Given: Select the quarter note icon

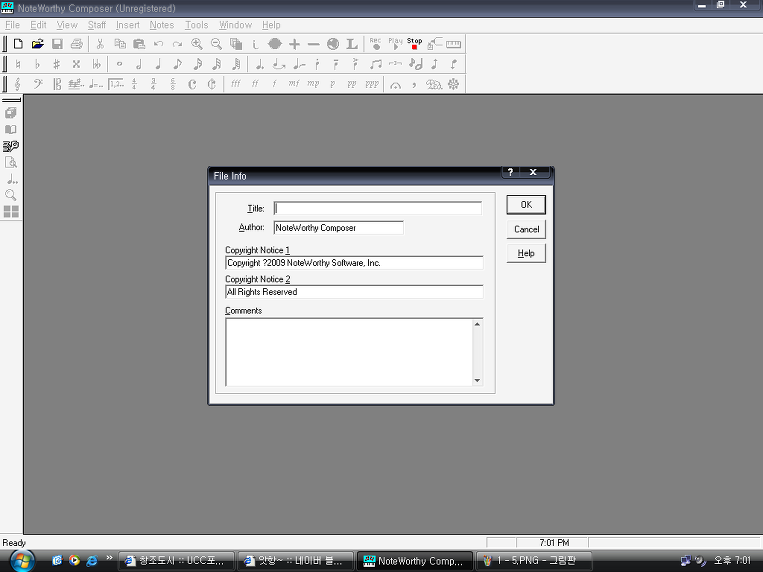Looking at the screenshot, I should click(158, 64).
